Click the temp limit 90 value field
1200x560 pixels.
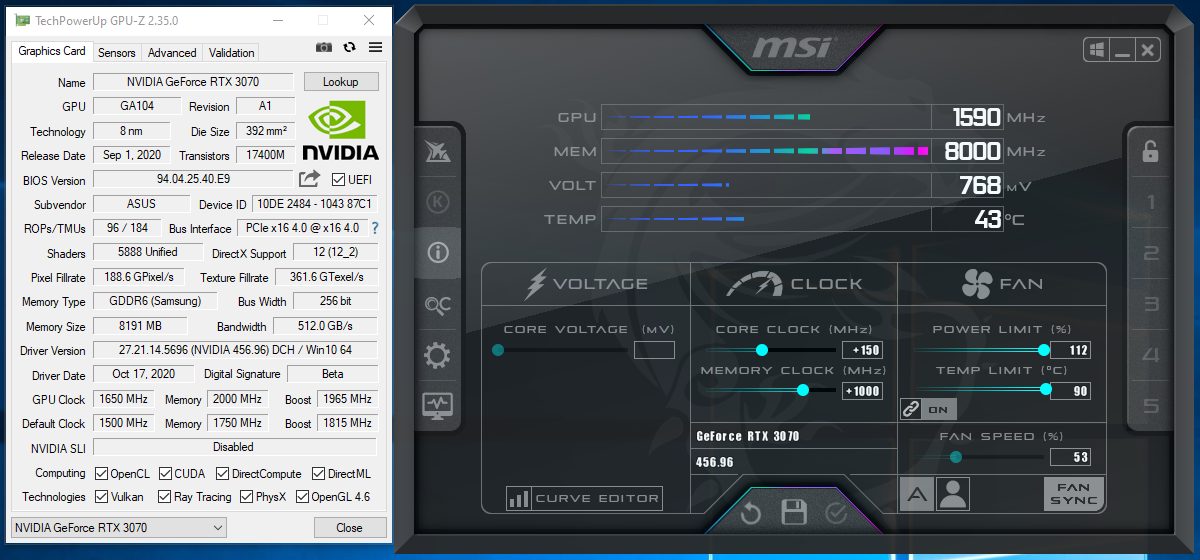click(x=1070, y=391)
